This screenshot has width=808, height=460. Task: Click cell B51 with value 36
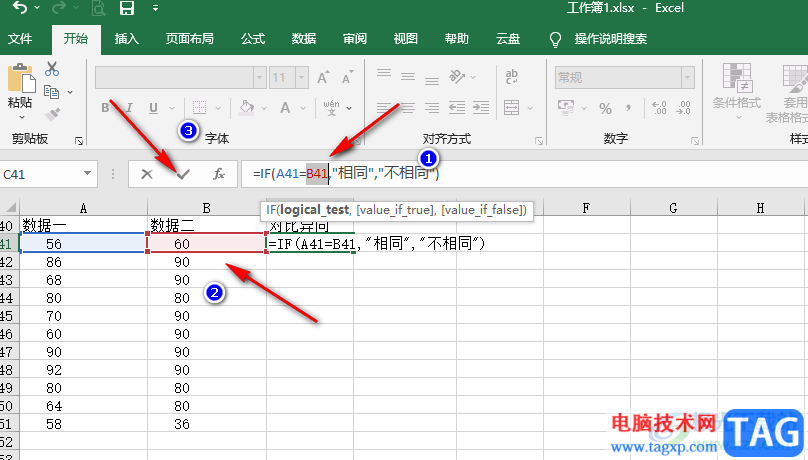(207, 424)
